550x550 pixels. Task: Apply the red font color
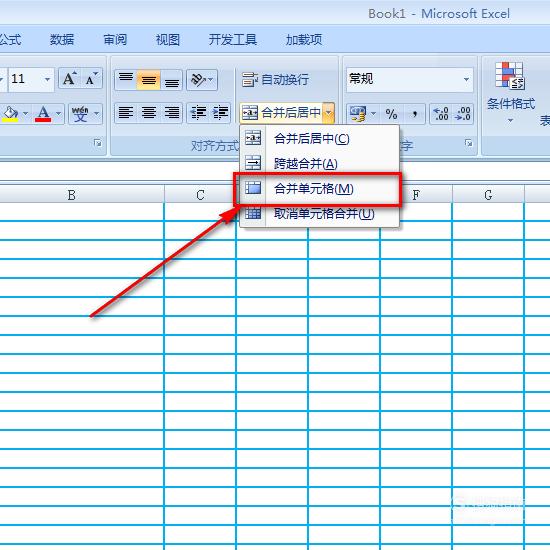(43, 114)
